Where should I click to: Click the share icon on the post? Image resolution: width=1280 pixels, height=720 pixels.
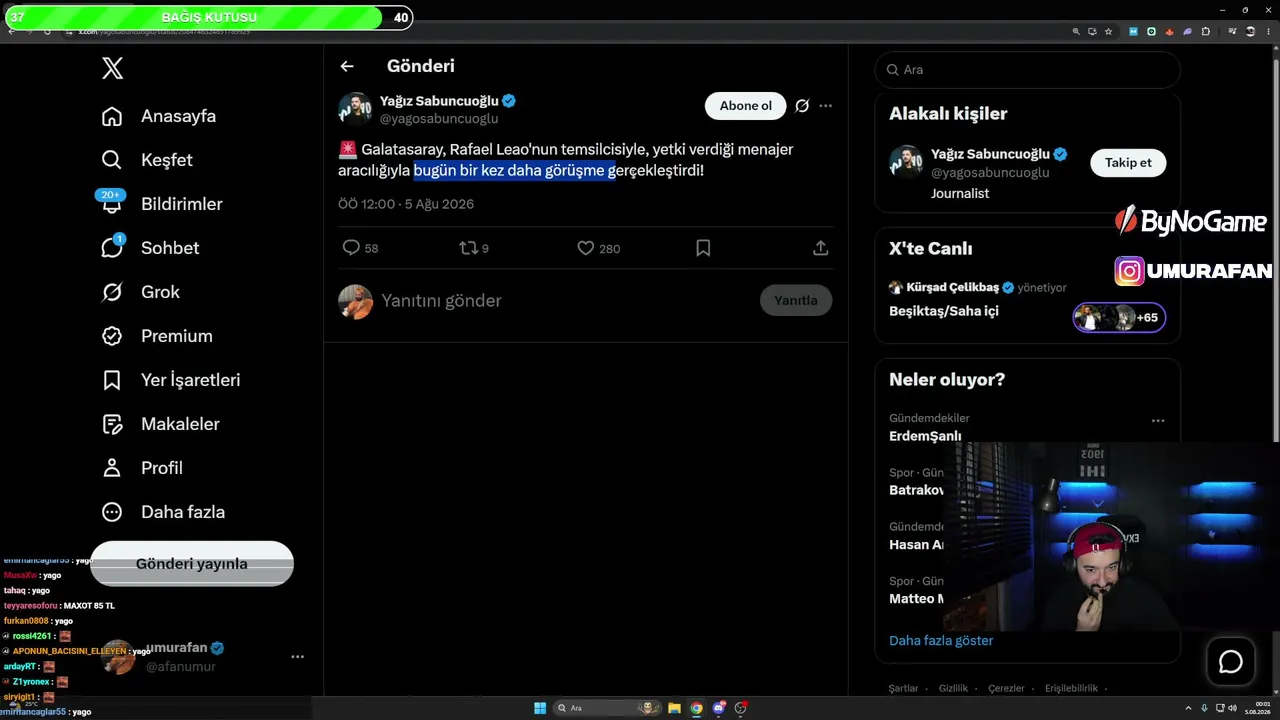(x=821, y=248)
